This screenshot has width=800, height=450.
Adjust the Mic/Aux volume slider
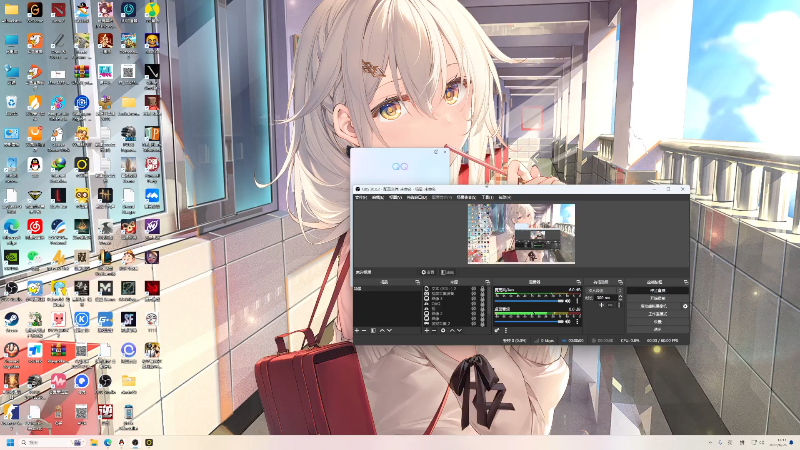pos(529,301)
